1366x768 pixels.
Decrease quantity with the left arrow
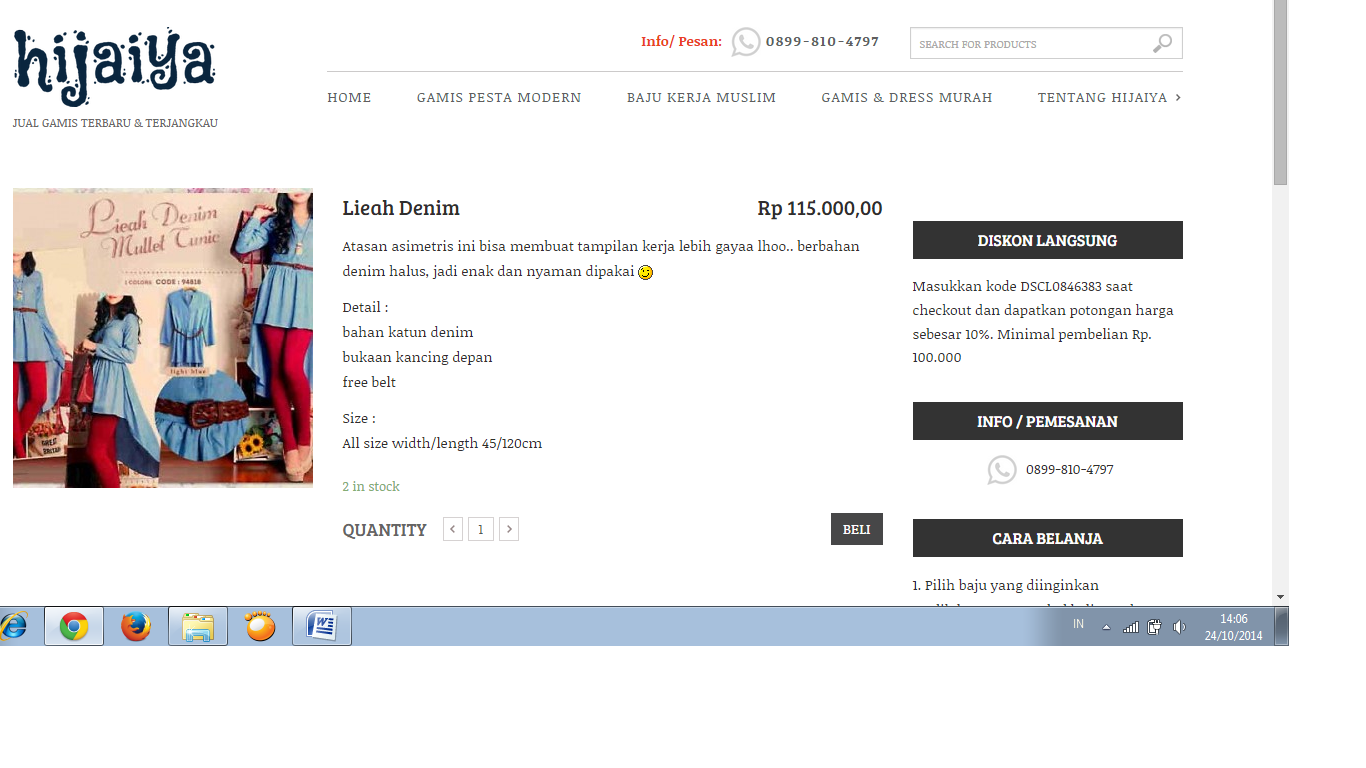tap(453, 530)
